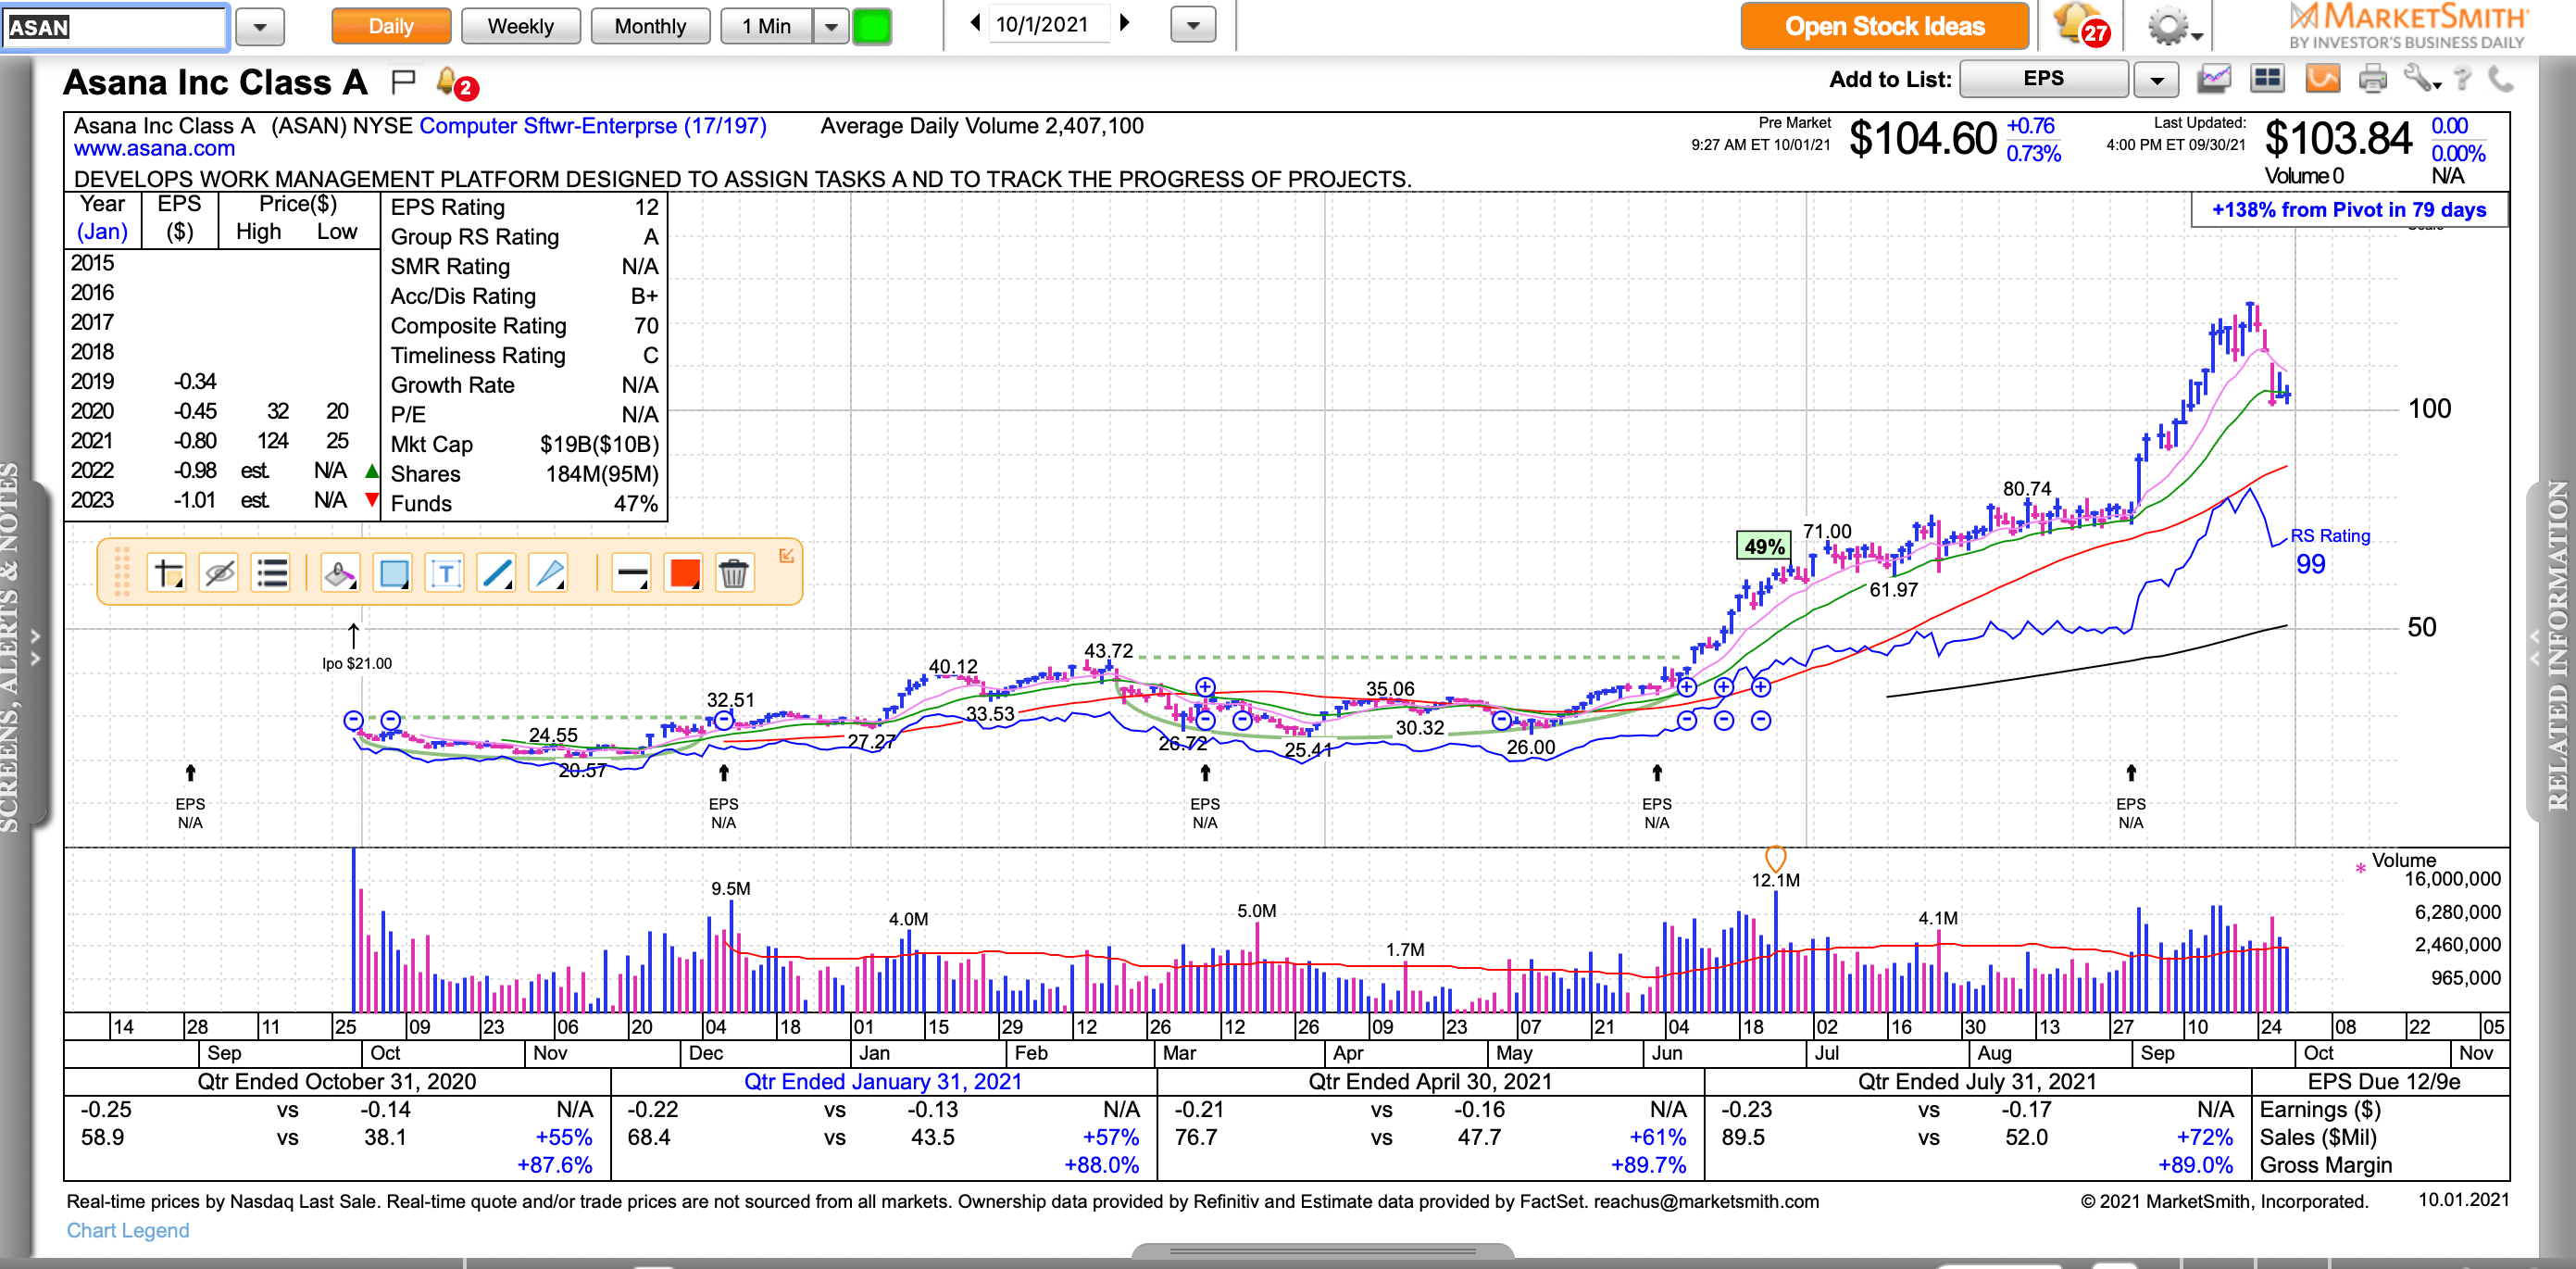
Task: Click the orange pattern recognition icon
Action: point(2322,78)
